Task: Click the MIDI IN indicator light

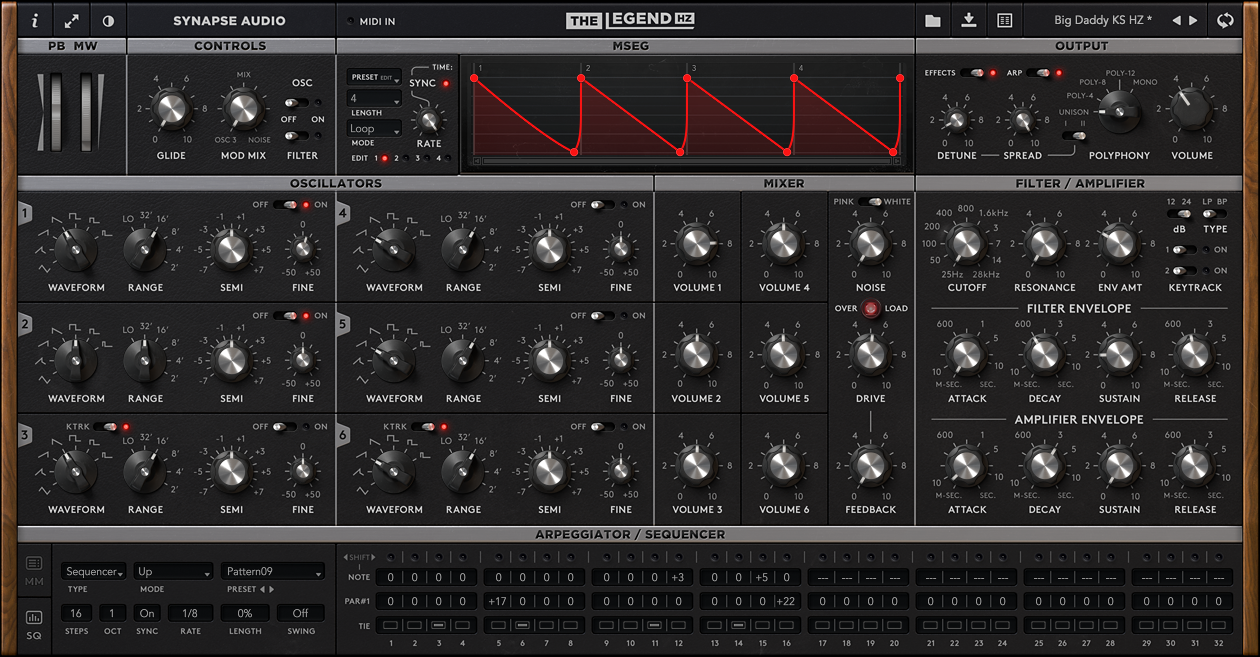Action: 350,21
